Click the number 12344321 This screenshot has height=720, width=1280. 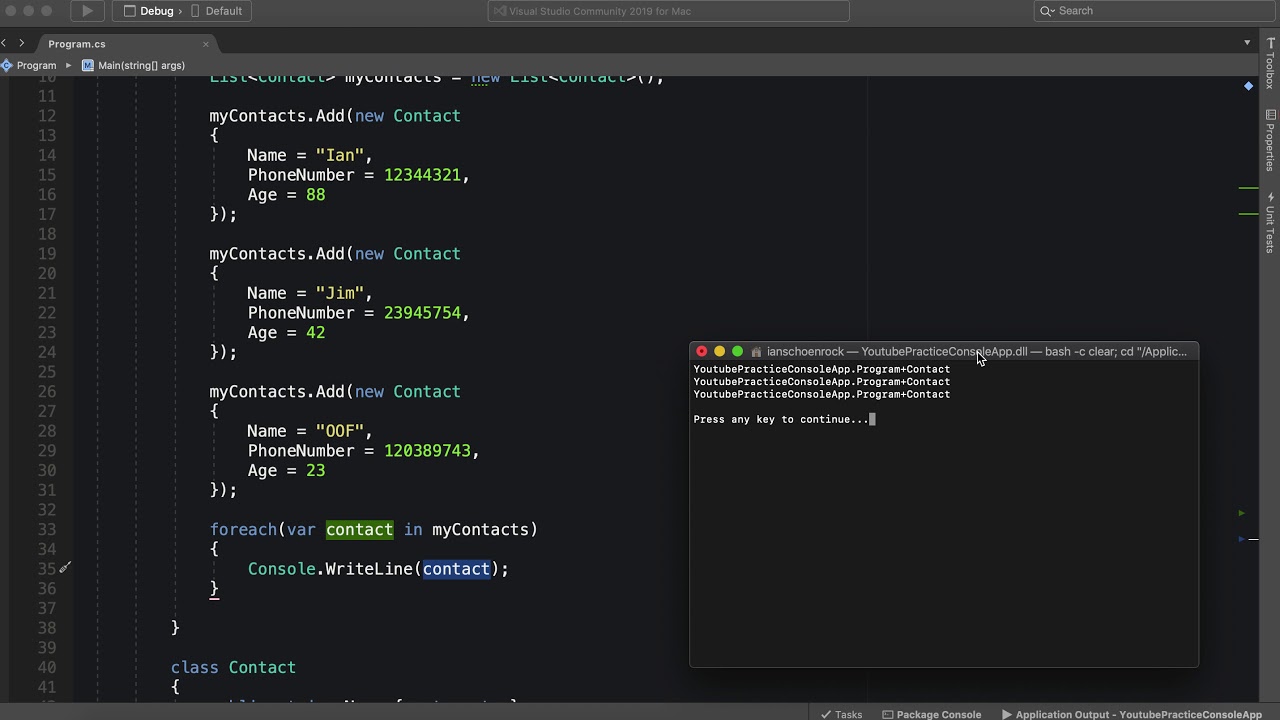[423, 175]
